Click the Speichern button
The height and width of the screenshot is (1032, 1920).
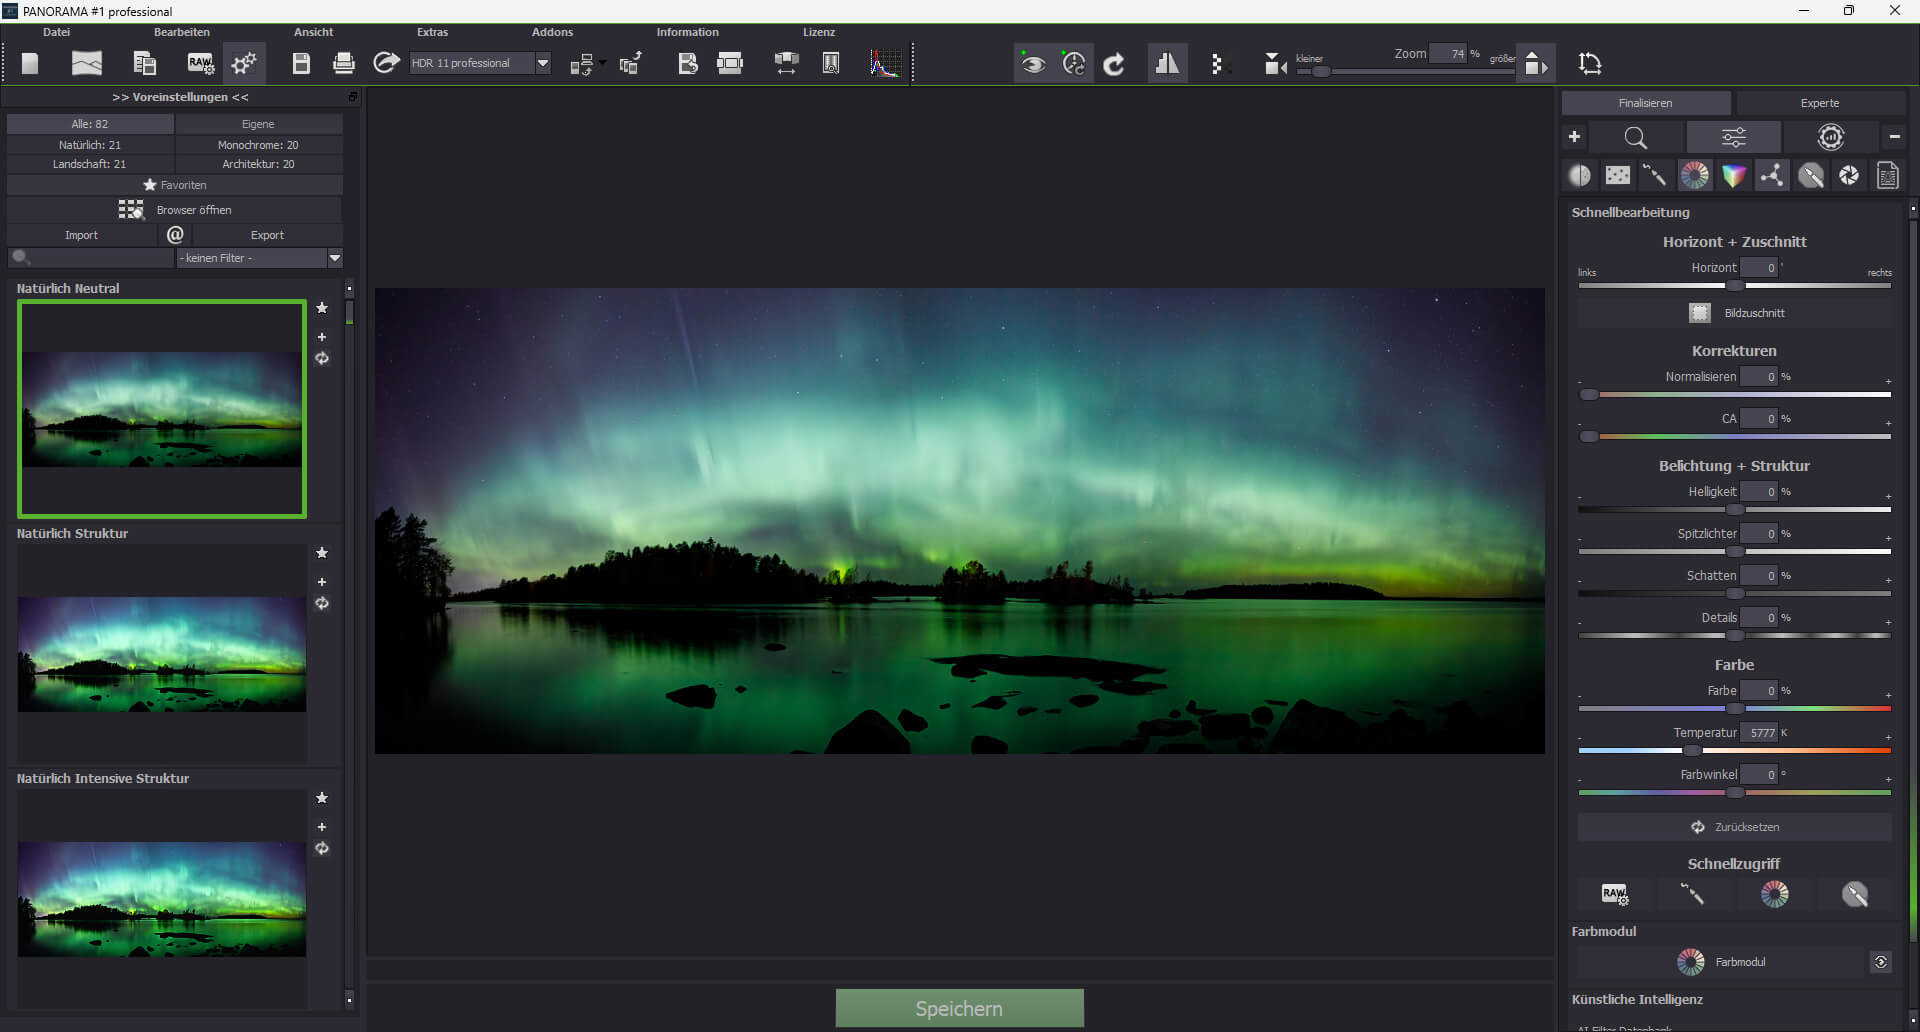pyautogui.click(x=959, y=1008)
